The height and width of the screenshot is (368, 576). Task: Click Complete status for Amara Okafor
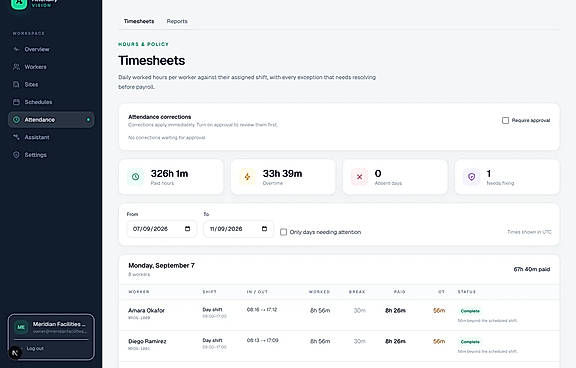coord(470,311)
